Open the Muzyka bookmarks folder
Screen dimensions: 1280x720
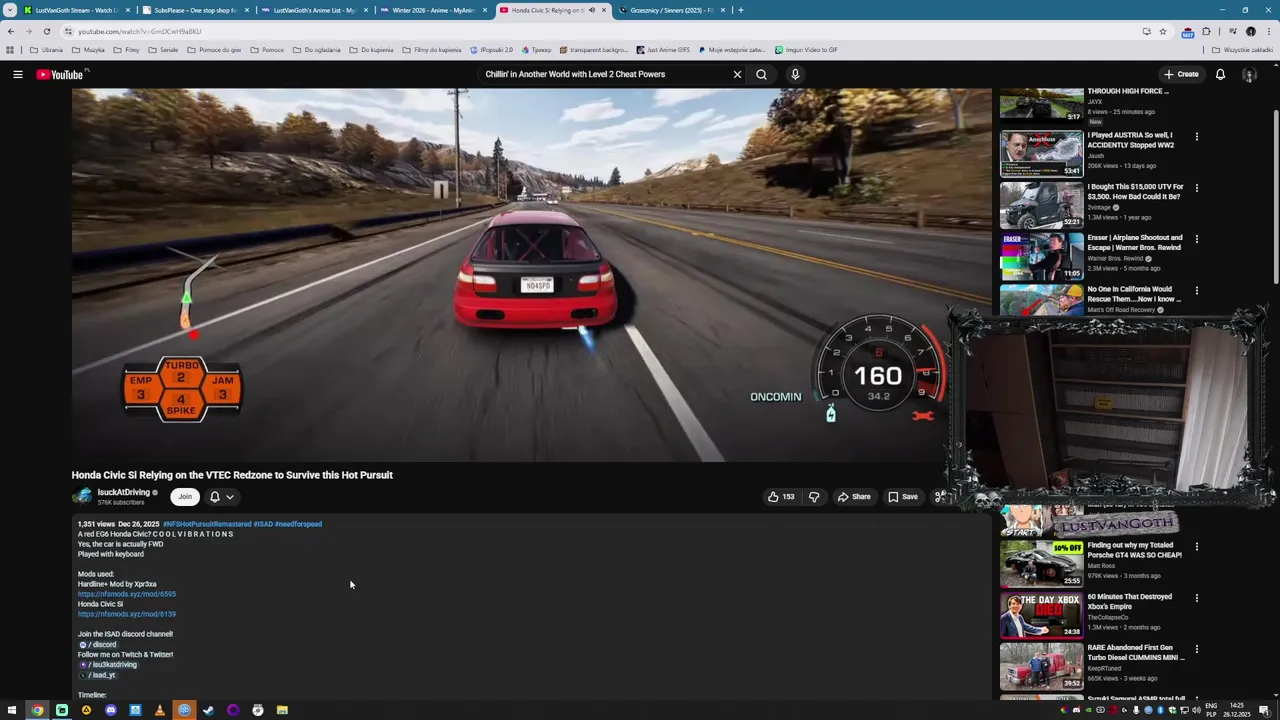(88, 50)
